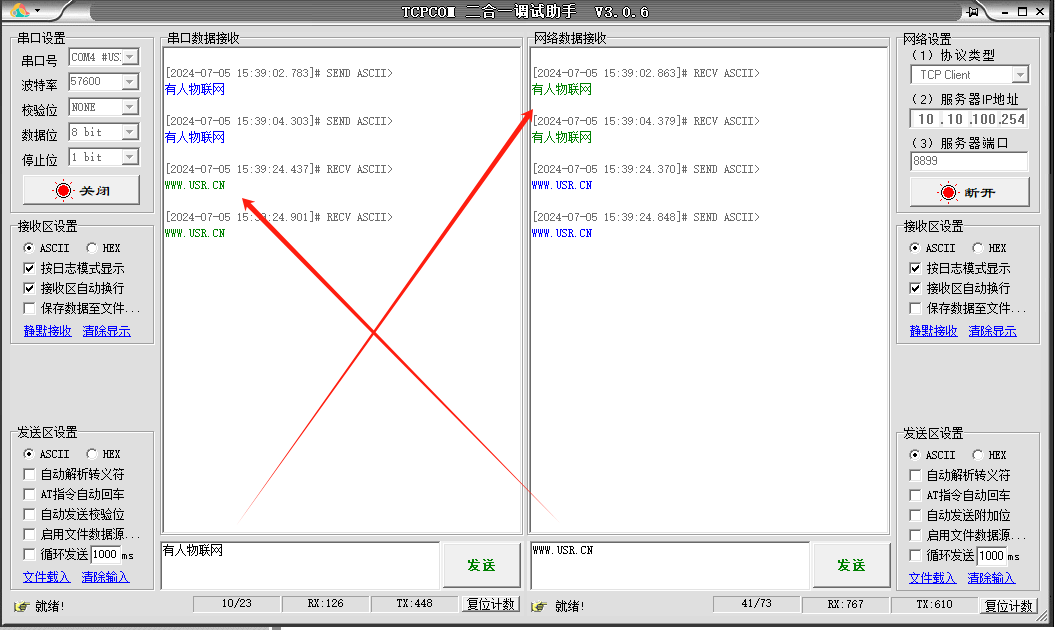The image size is (1055, 630).
Task: Click serial clear display link
Action: pyautogui.click(x=106, y=330)
